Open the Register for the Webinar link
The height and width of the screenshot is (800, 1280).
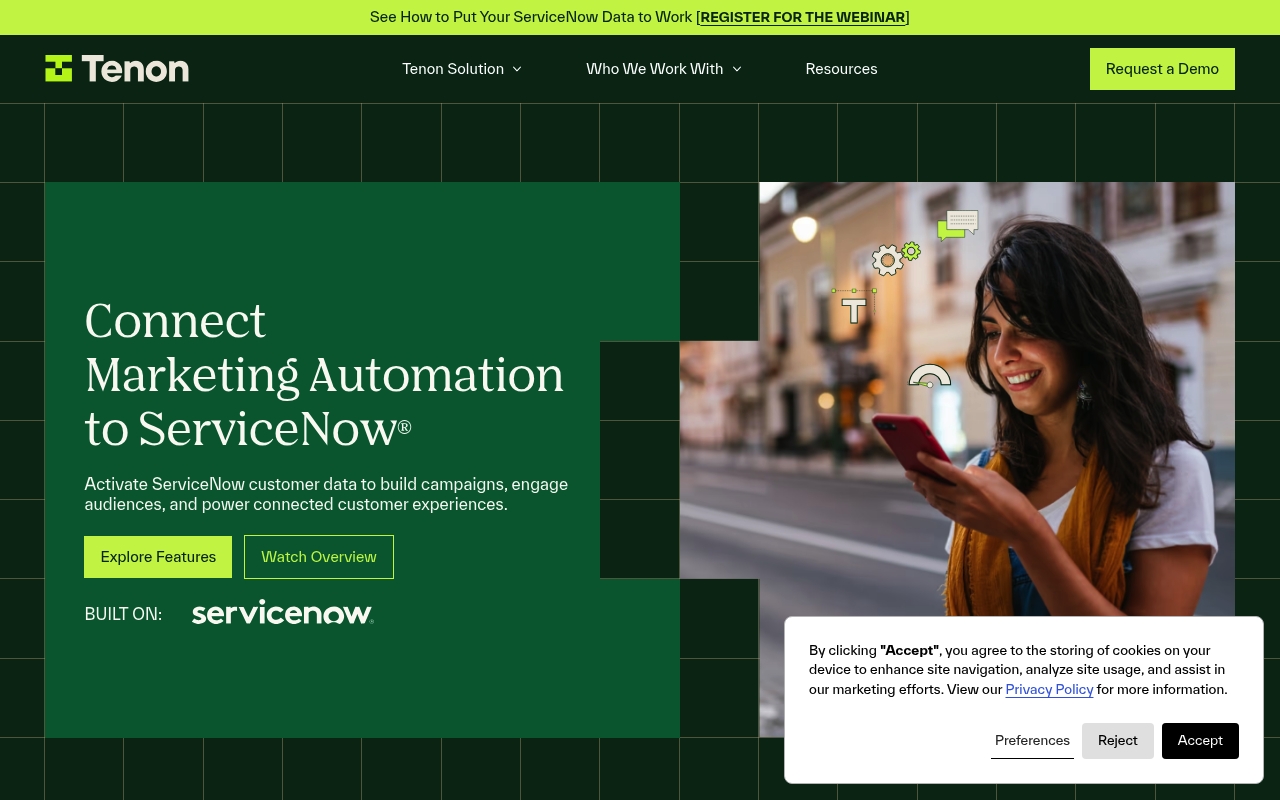coord(803,17)
